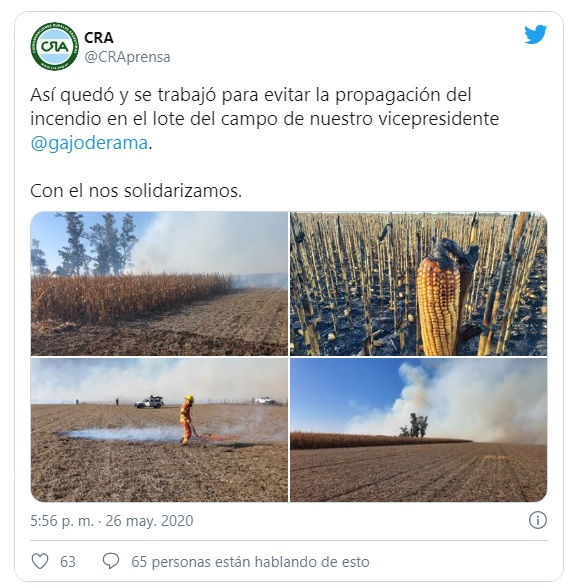The width and height of the screenshot is (575, 588).
Task: Click the 63 likes count
Action: [68, 562]
